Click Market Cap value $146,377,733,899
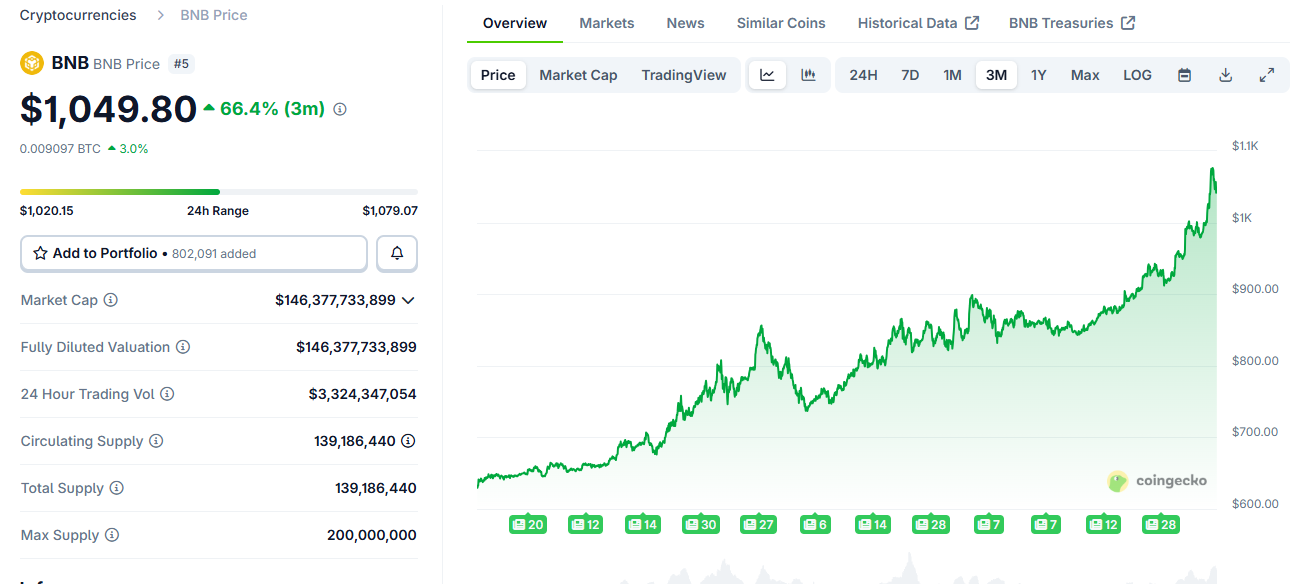Image resolution: width=1301 pixels, height=584 pixels. [335, 300]
